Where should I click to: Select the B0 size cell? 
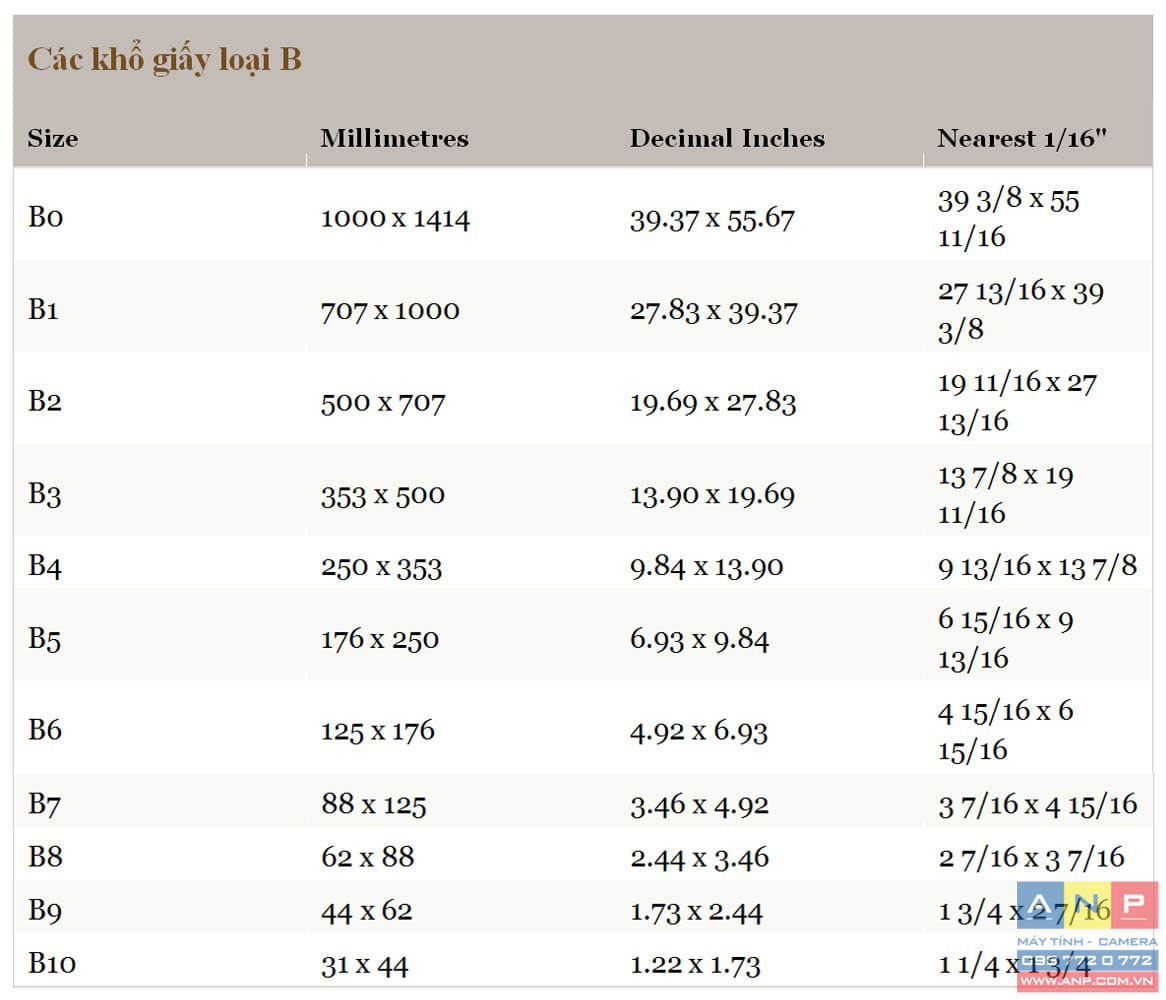point(46,217)
